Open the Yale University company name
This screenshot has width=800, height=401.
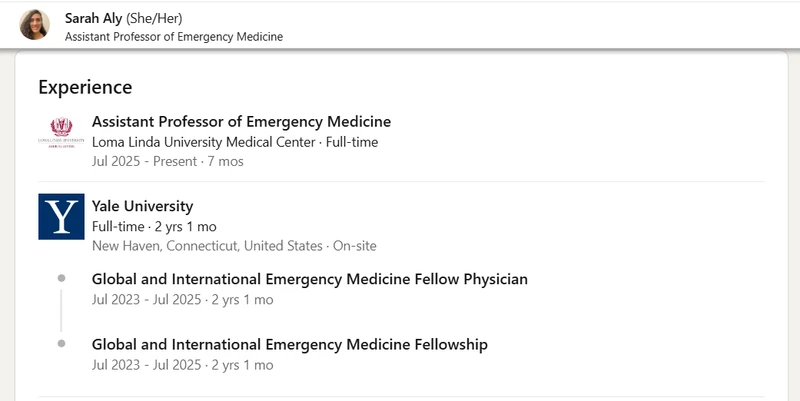[142, 206]
